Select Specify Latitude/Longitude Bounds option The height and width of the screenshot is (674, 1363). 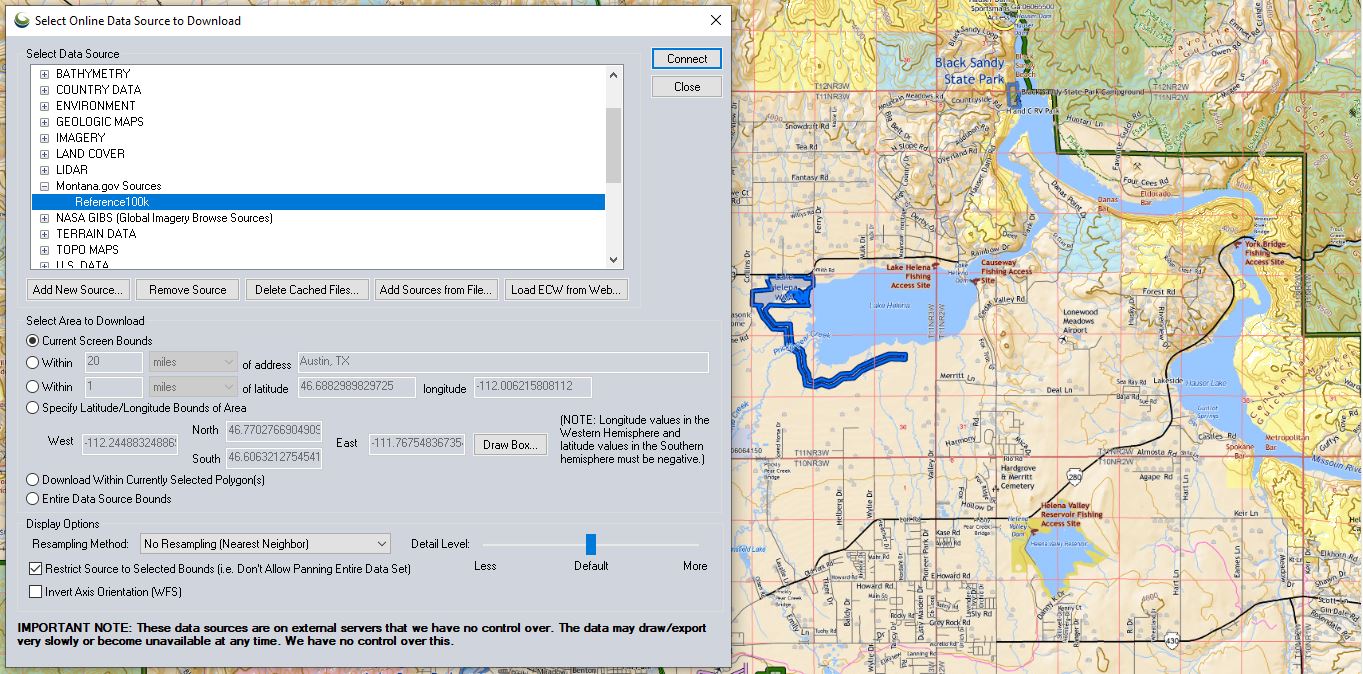33,408
